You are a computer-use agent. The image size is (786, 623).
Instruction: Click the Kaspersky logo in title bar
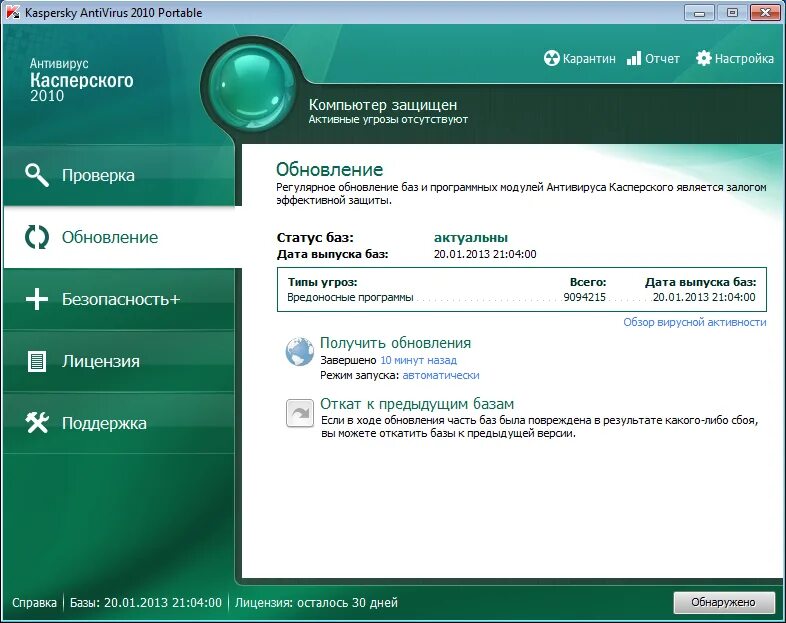(x=13, y=13)
